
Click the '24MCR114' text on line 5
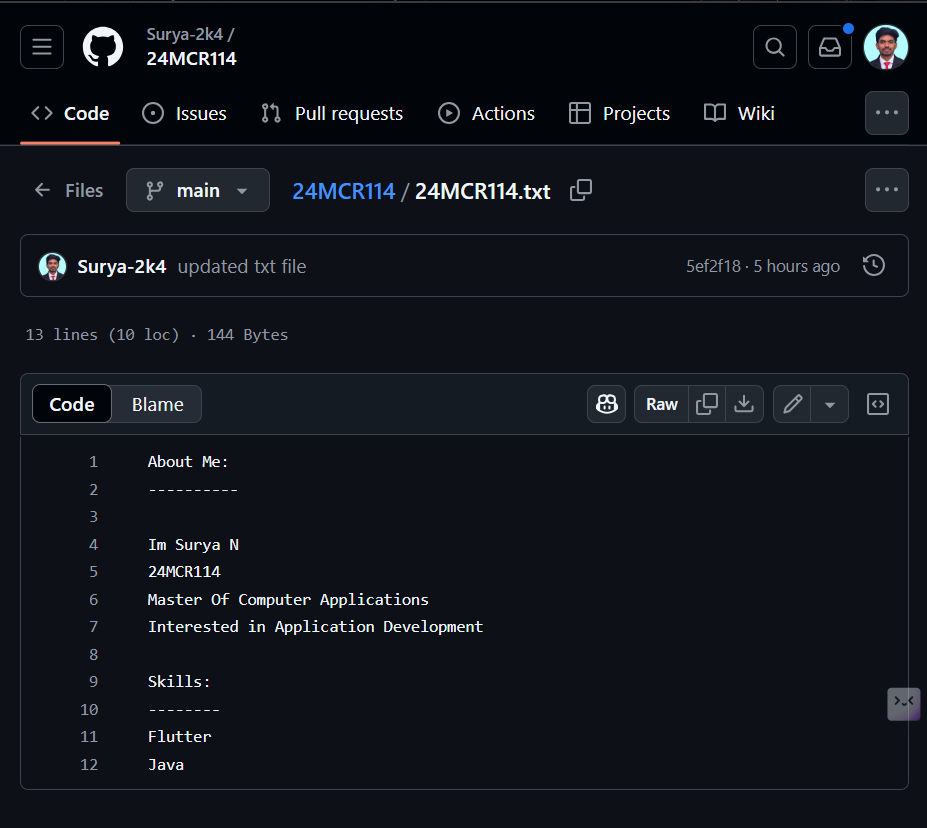click(184, 572)
